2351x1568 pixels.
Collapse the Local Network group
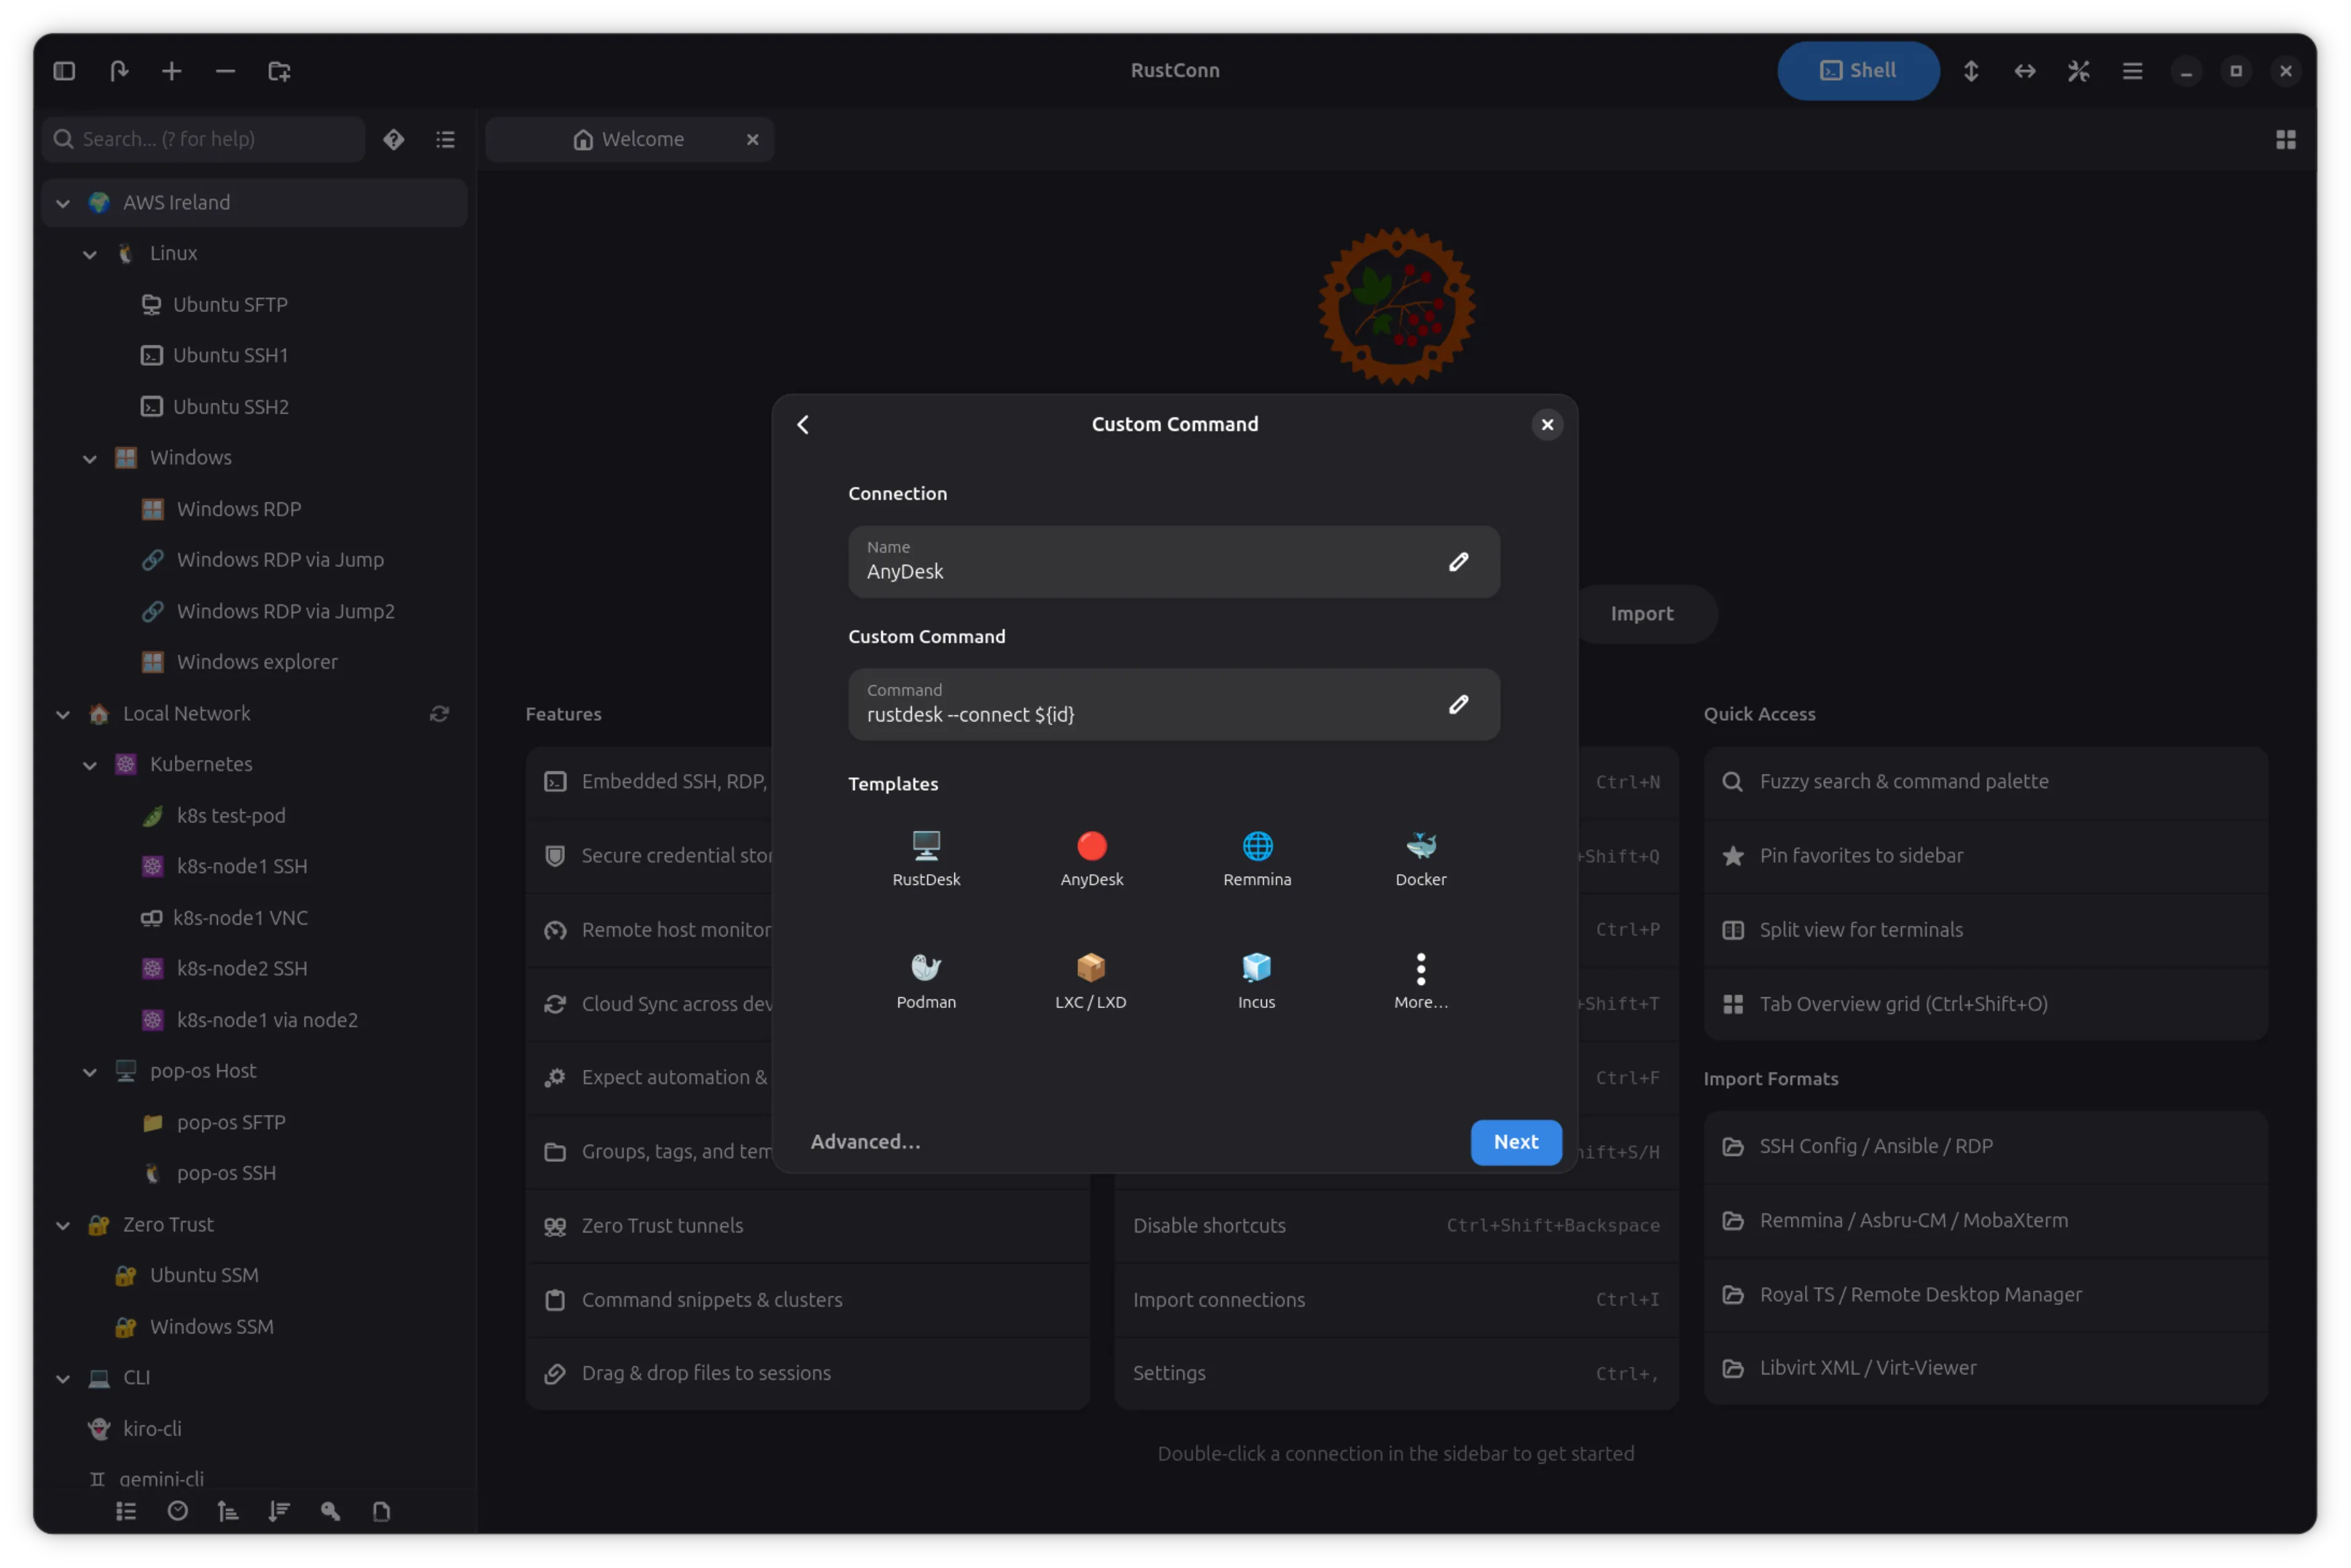coord(63,714)
